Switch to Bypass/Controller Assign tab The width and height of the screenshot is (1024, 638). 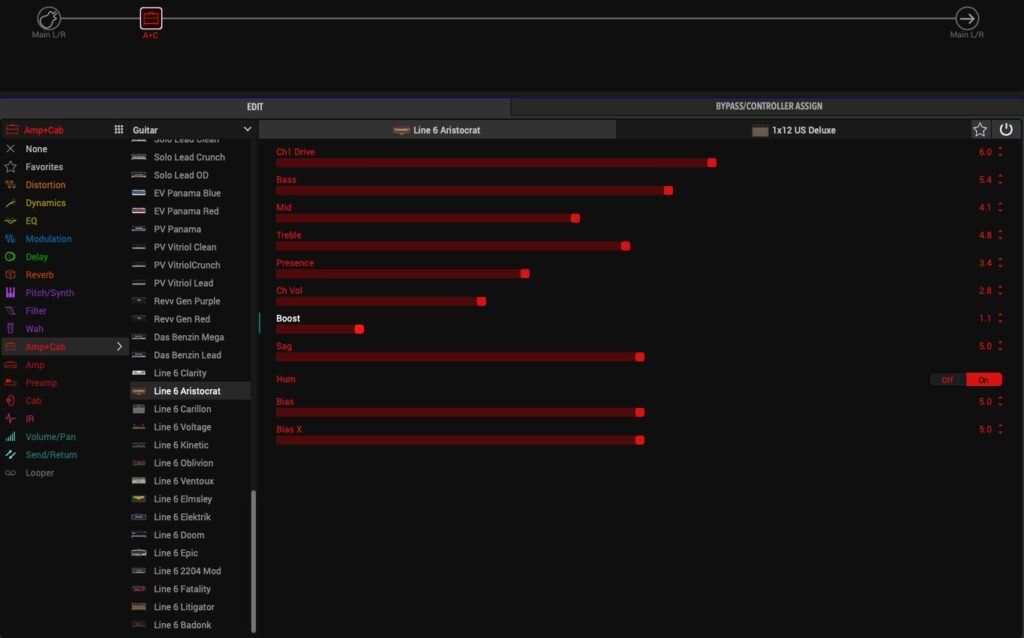(768, 106)
